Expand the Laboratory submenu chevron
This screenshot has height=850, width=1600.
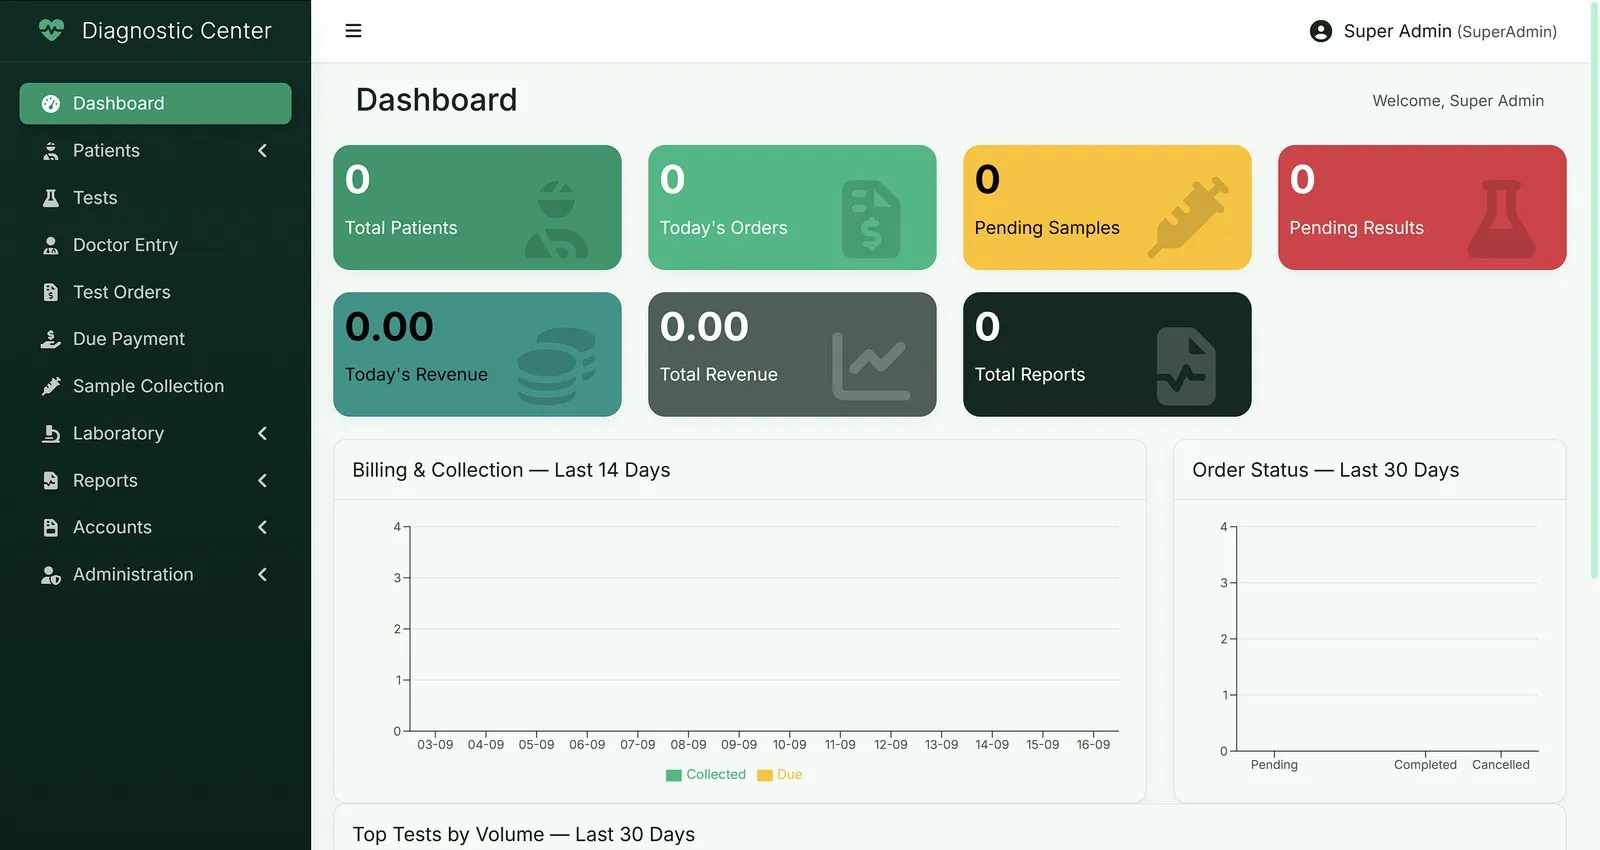[263, 433]
